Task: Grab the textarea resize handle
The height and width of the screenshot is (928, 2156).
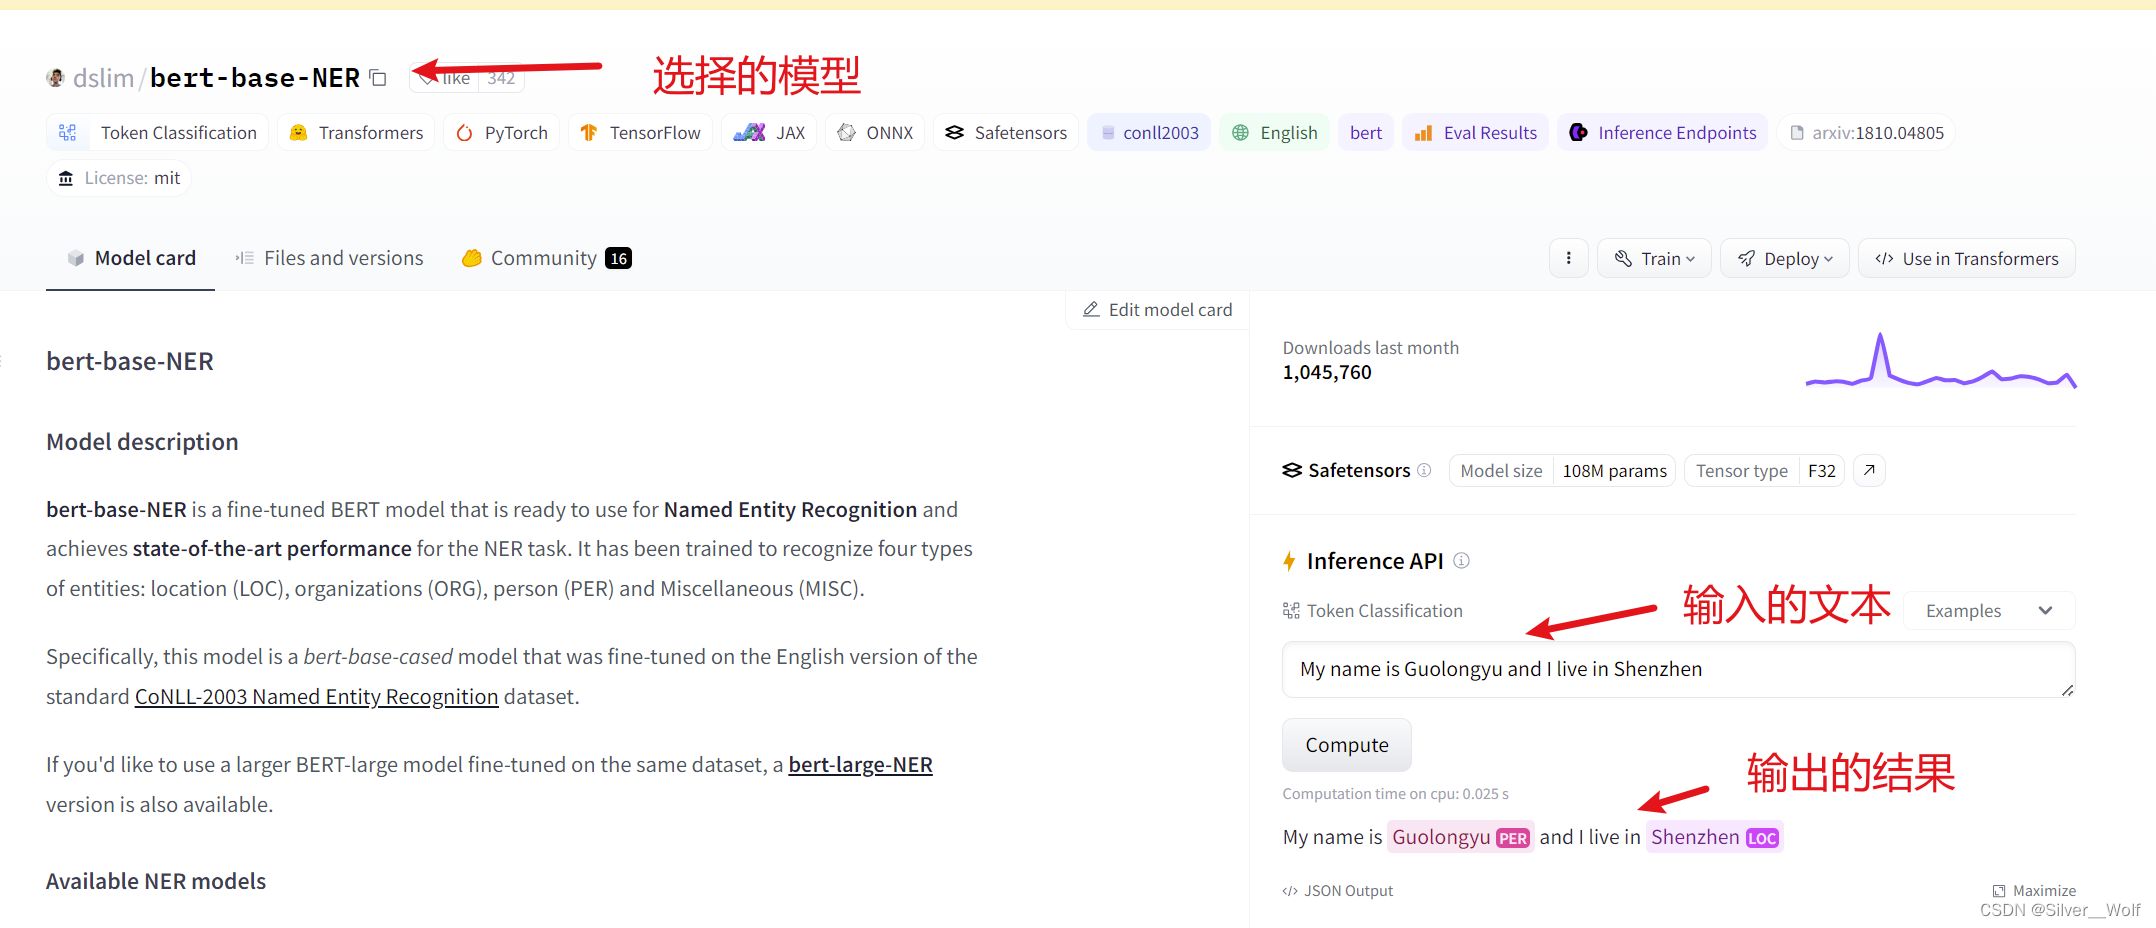Action: 2067,690
